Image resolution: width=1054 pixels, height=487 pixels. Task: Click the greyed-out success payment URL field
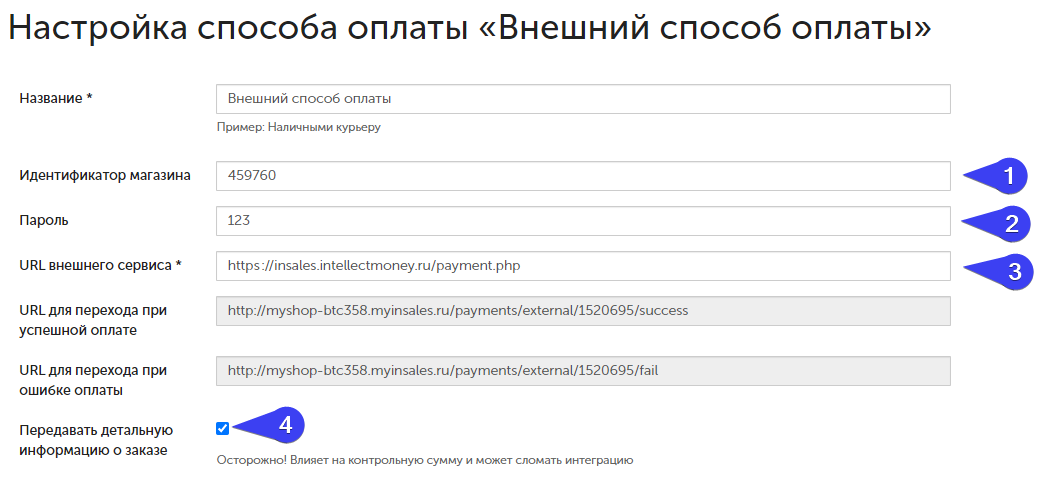(x=582, y=311)
